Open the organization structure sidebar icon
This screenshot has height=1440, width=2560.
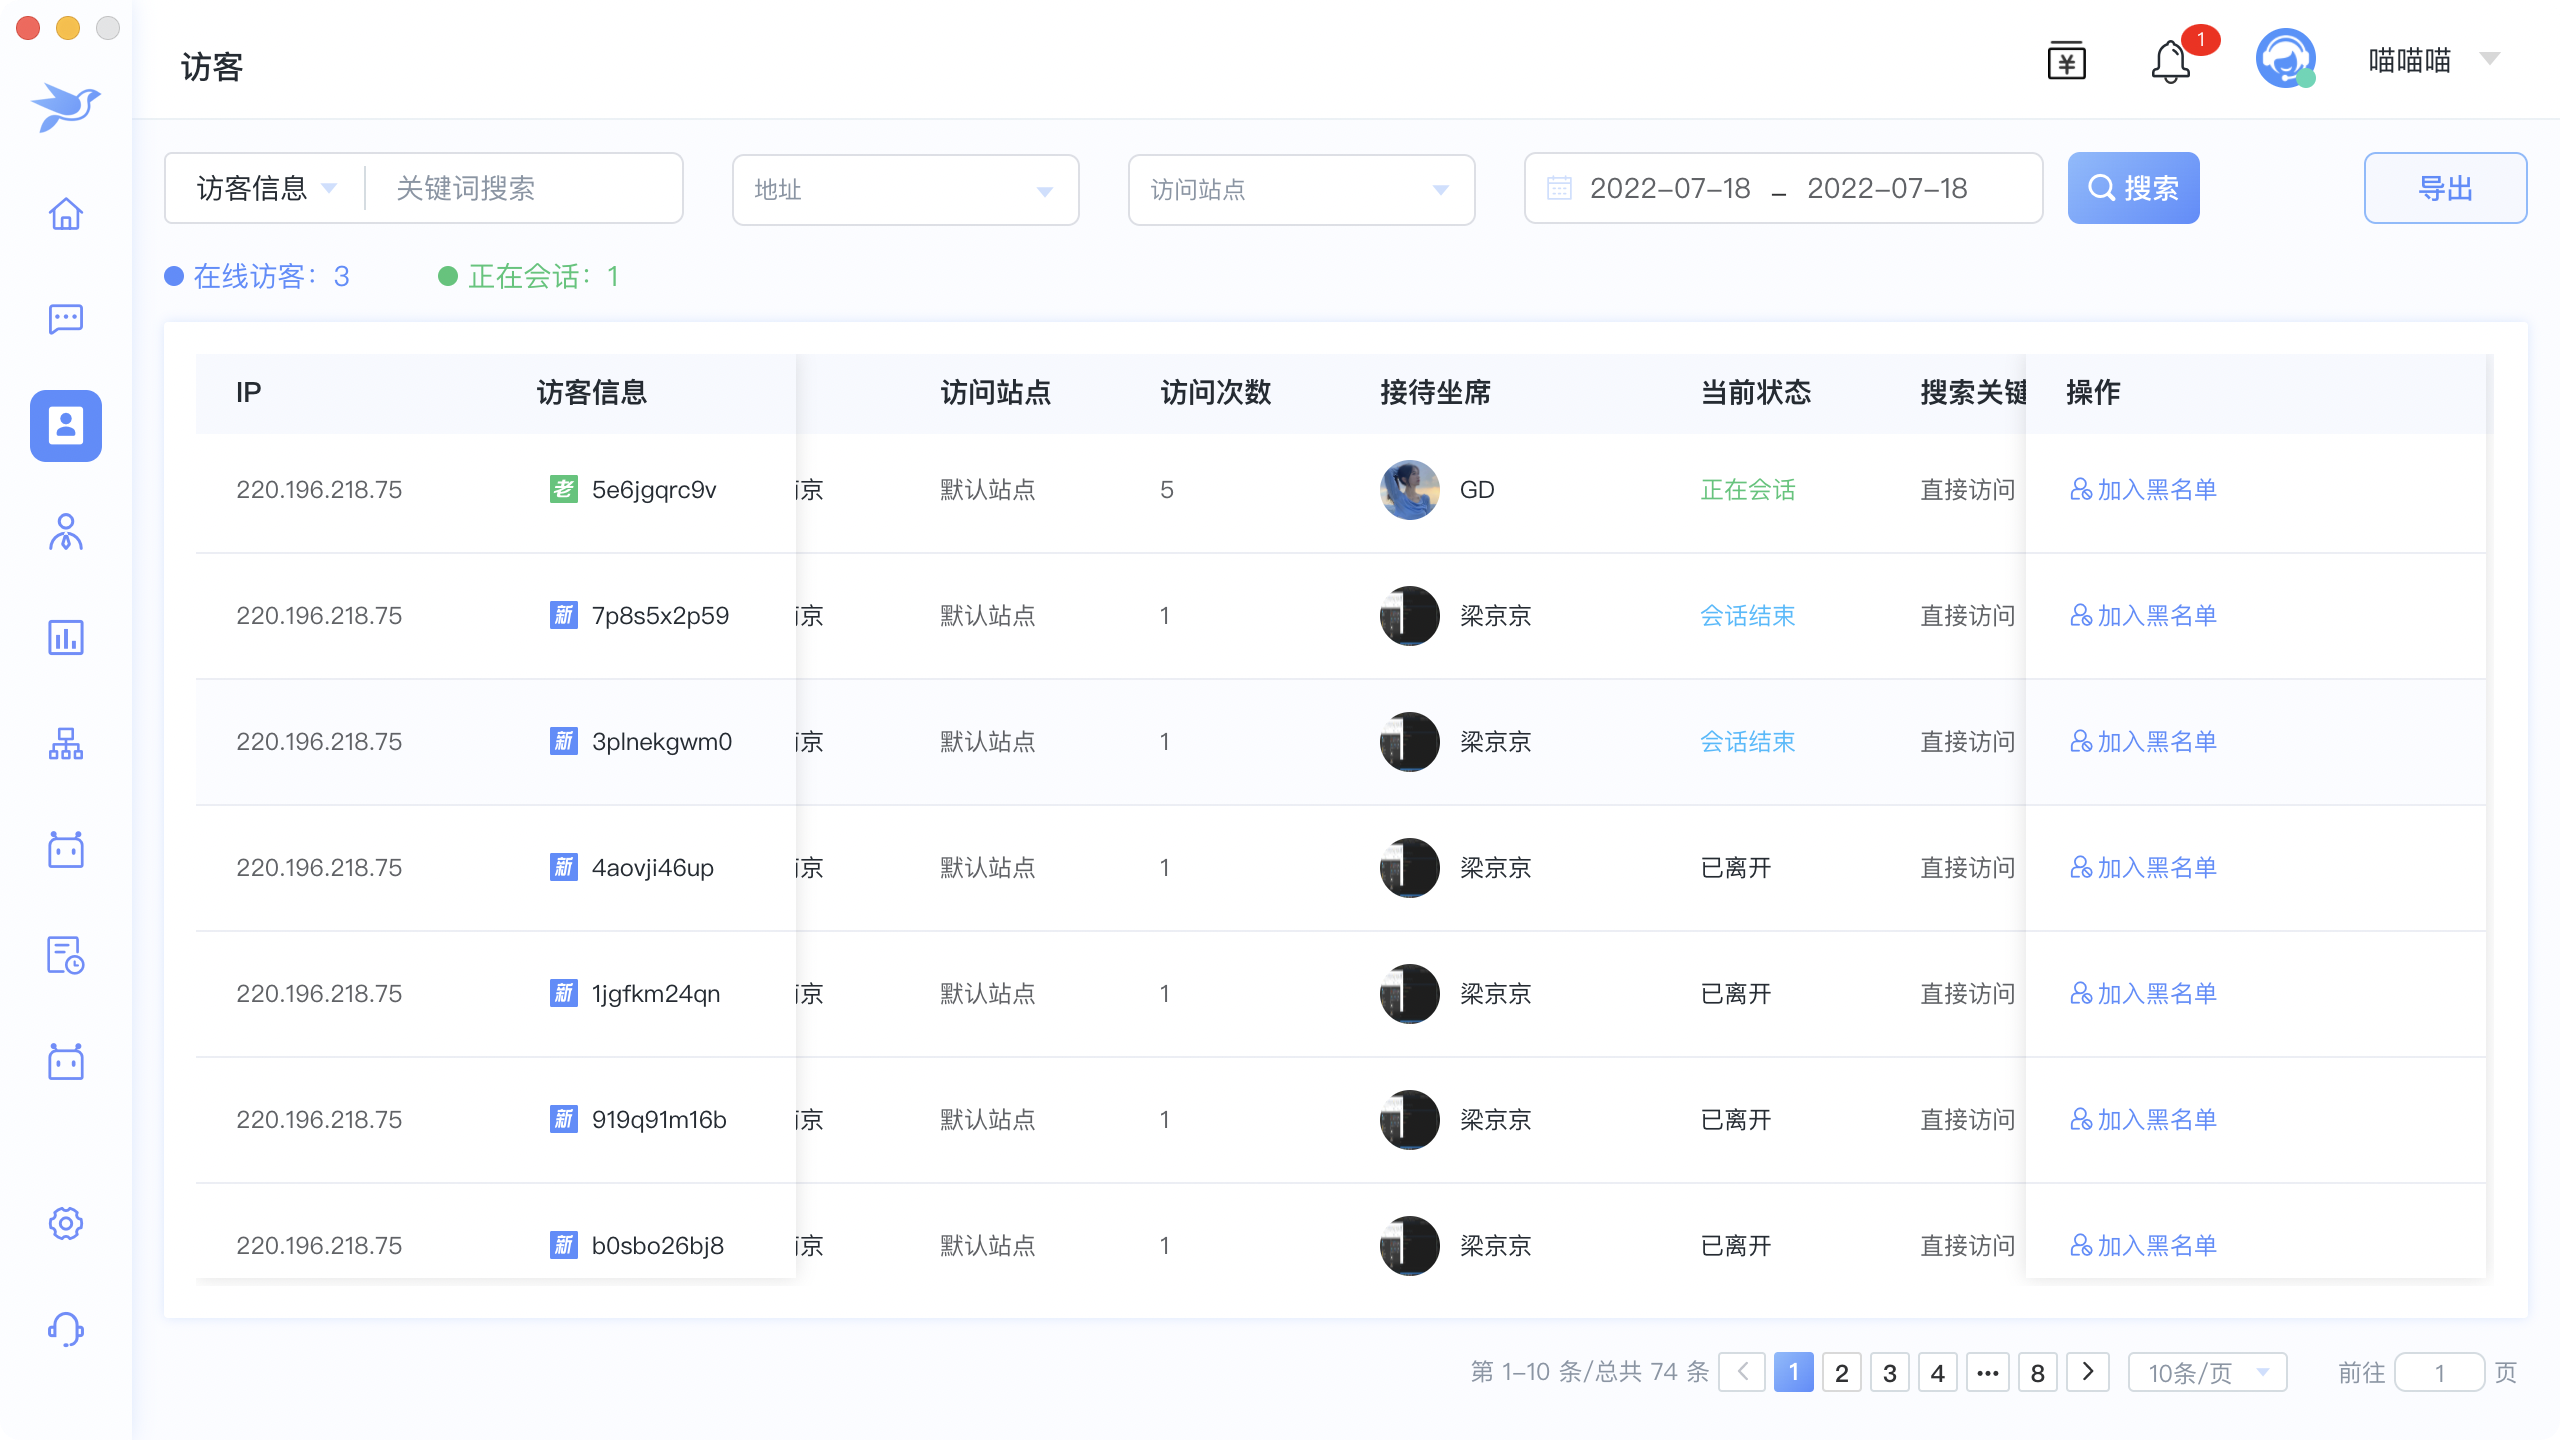coord(66,743)
